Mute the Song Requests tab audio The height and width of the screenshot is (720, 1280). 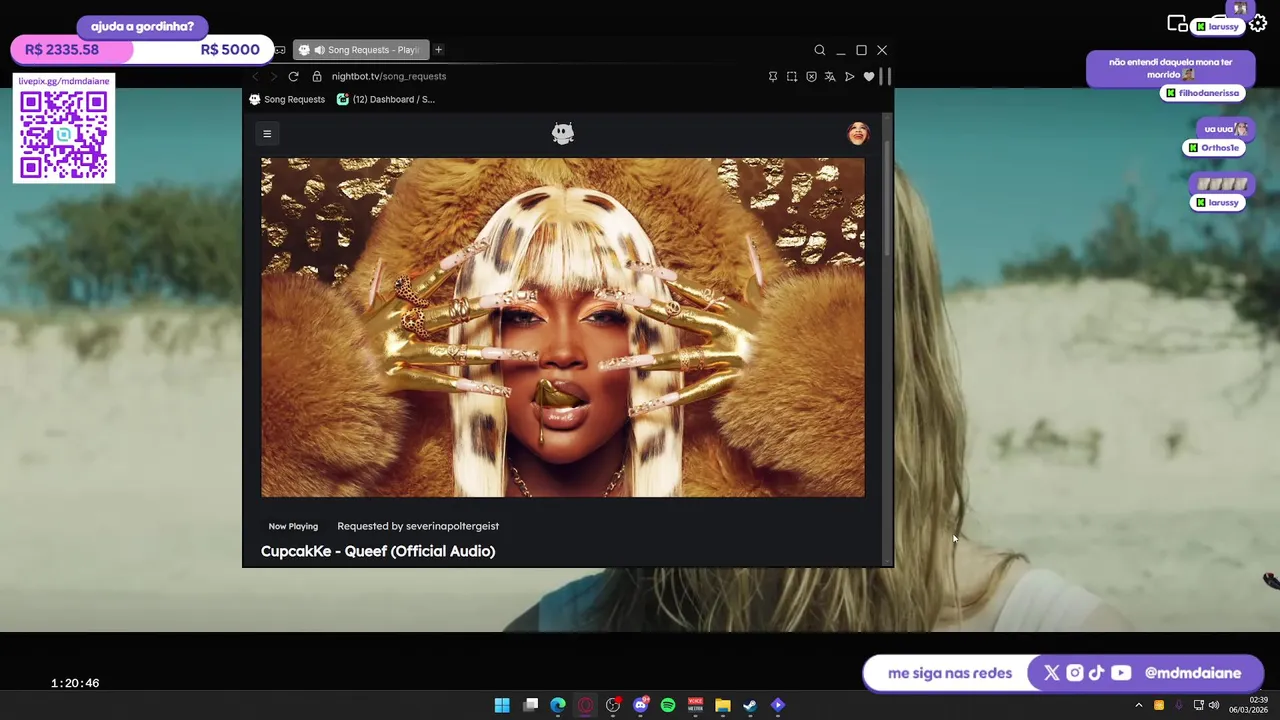[x=319, y=50]
